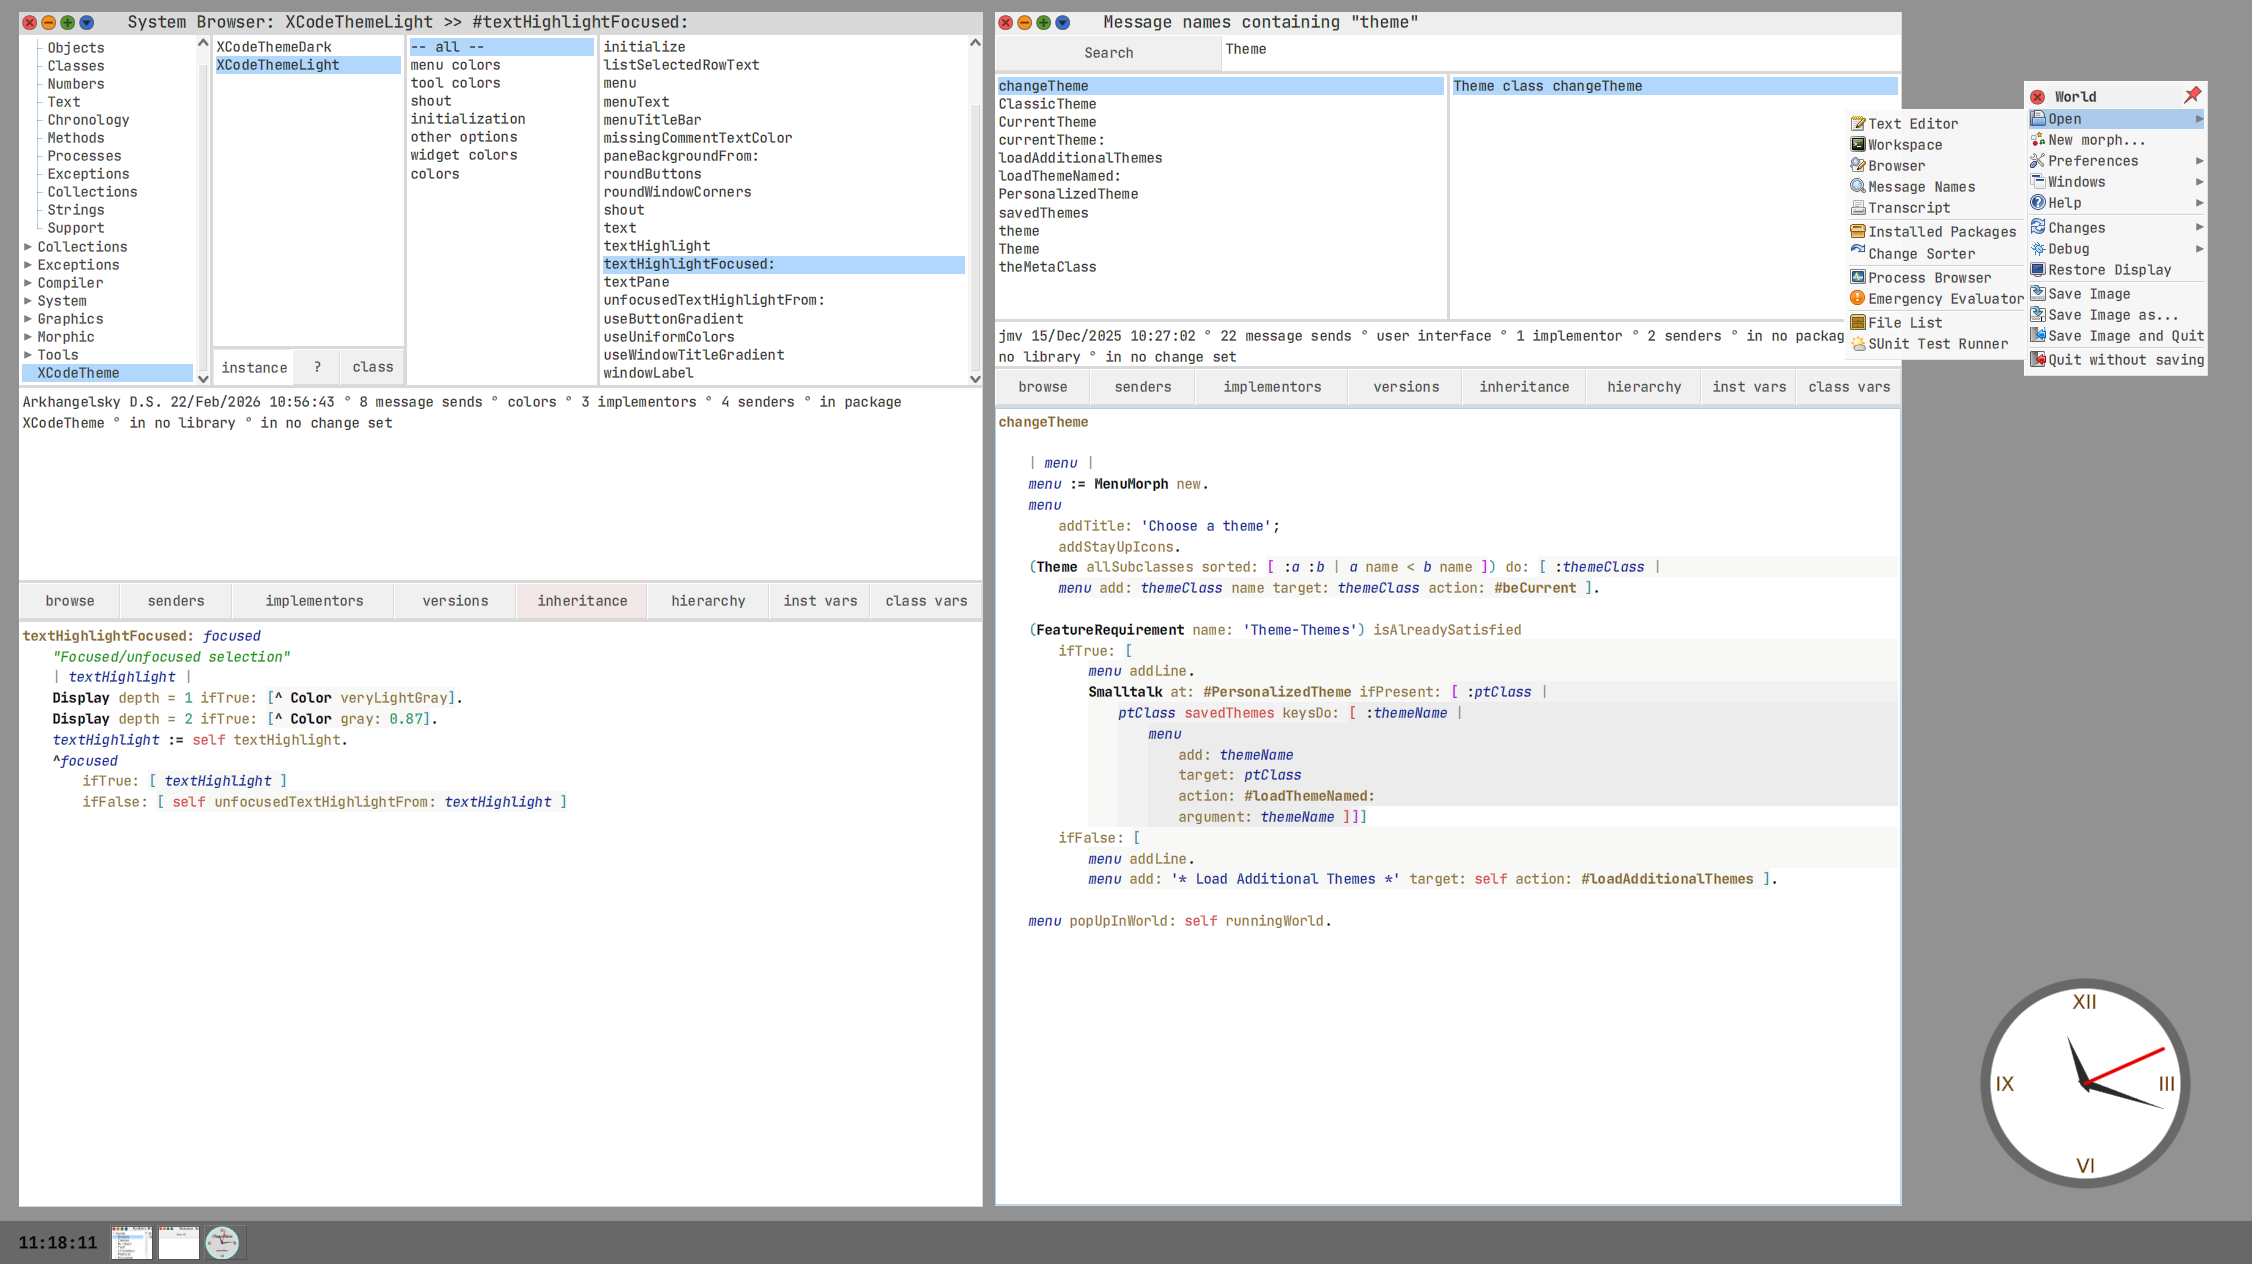This screenshot has height=1264, width=2252.
Task: Expand the Morphic category
Action: point(28,337)
